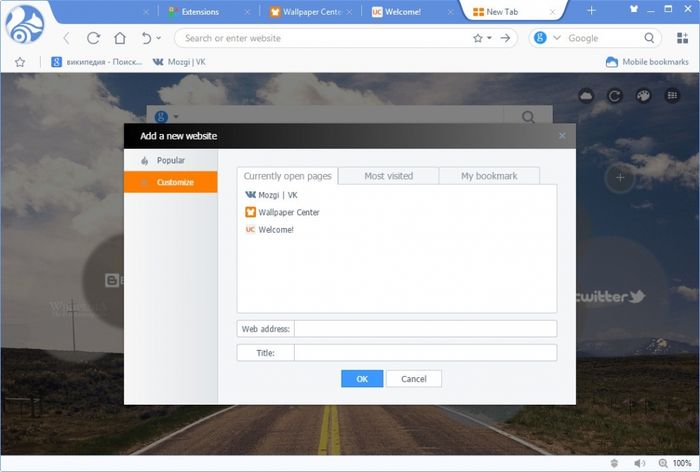Screen dimensions: 700x472
Task: Click the cloud sync icon on page
Action: 586,96
